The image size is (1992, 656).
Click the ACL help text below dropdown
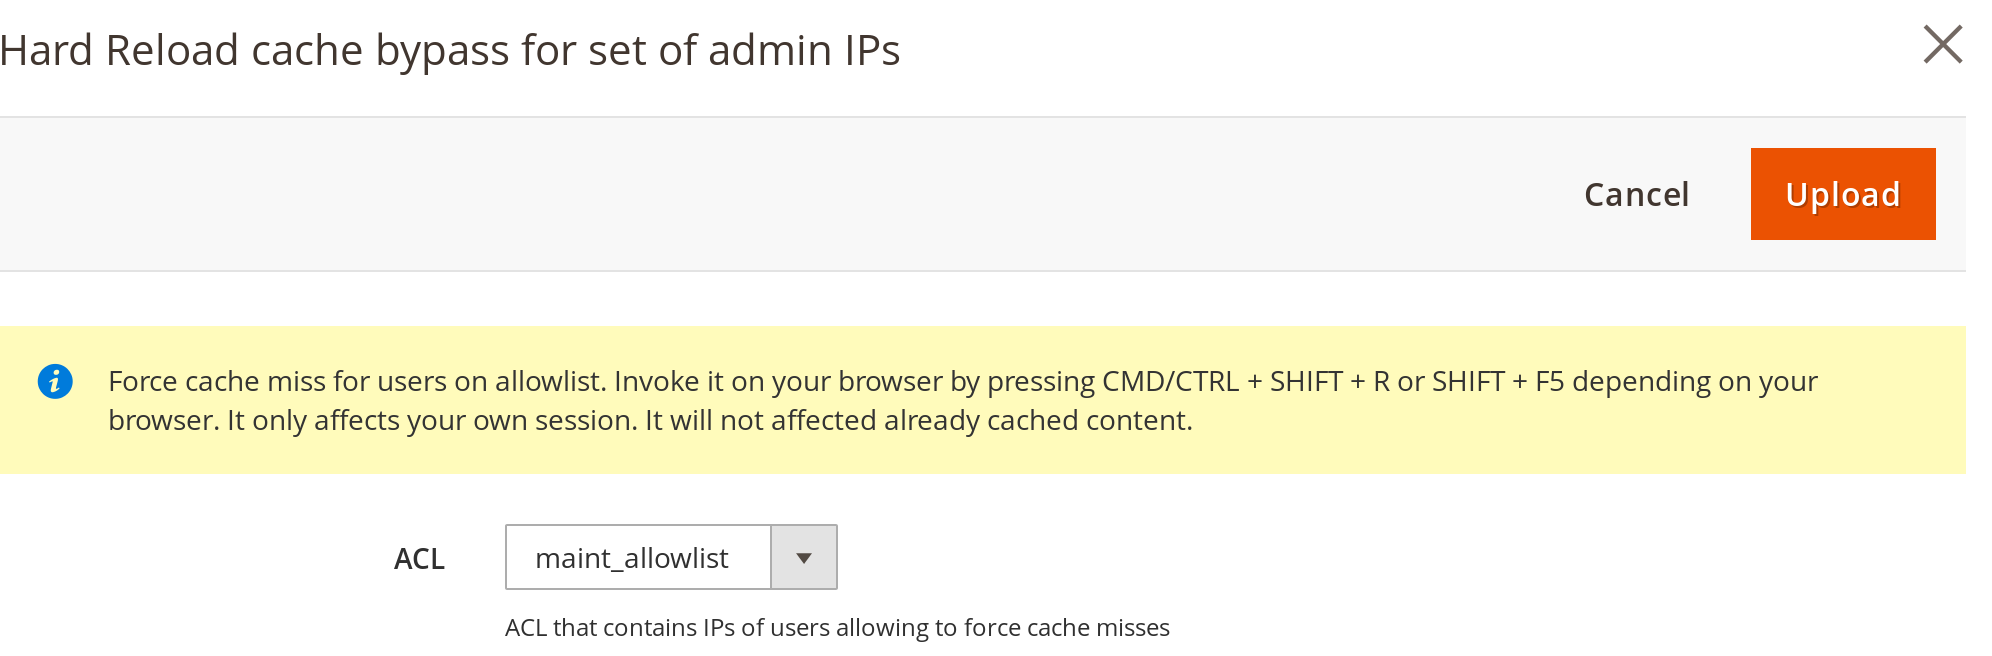tap(837, 628)
